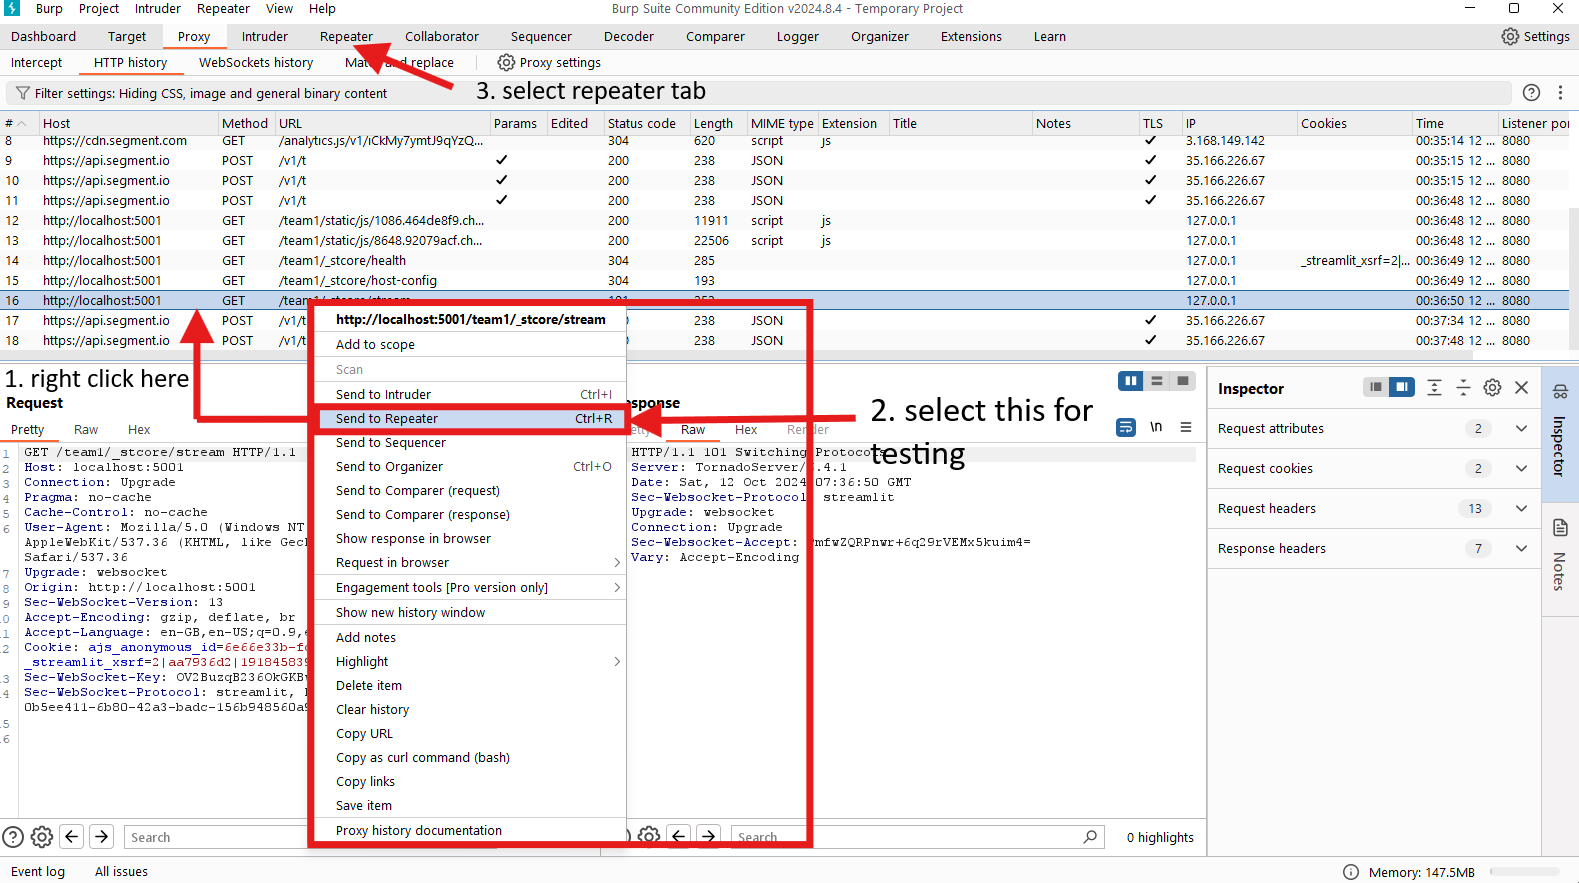Switch request view to Raw tab
The height and width of the screenshot is (883, 1579).
click(x=86, y=429)
